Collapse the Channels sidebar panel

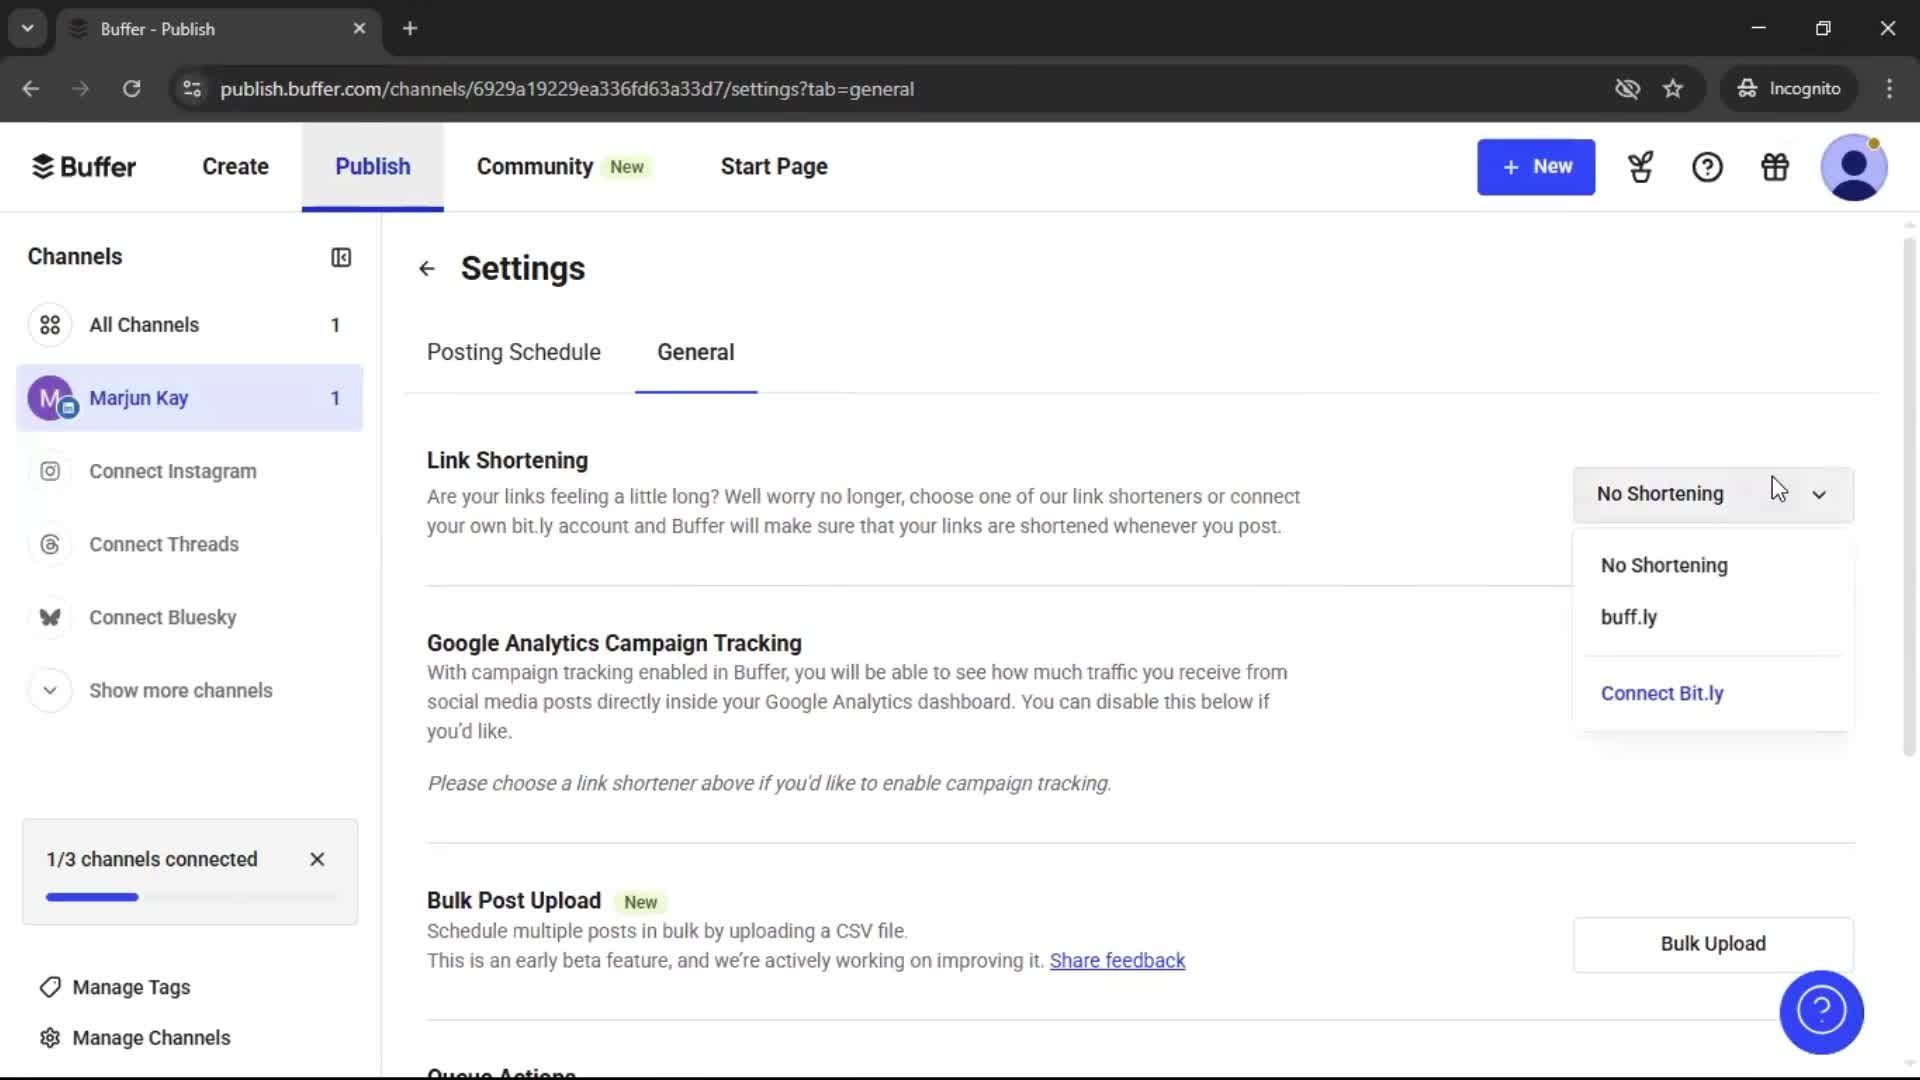340,257
